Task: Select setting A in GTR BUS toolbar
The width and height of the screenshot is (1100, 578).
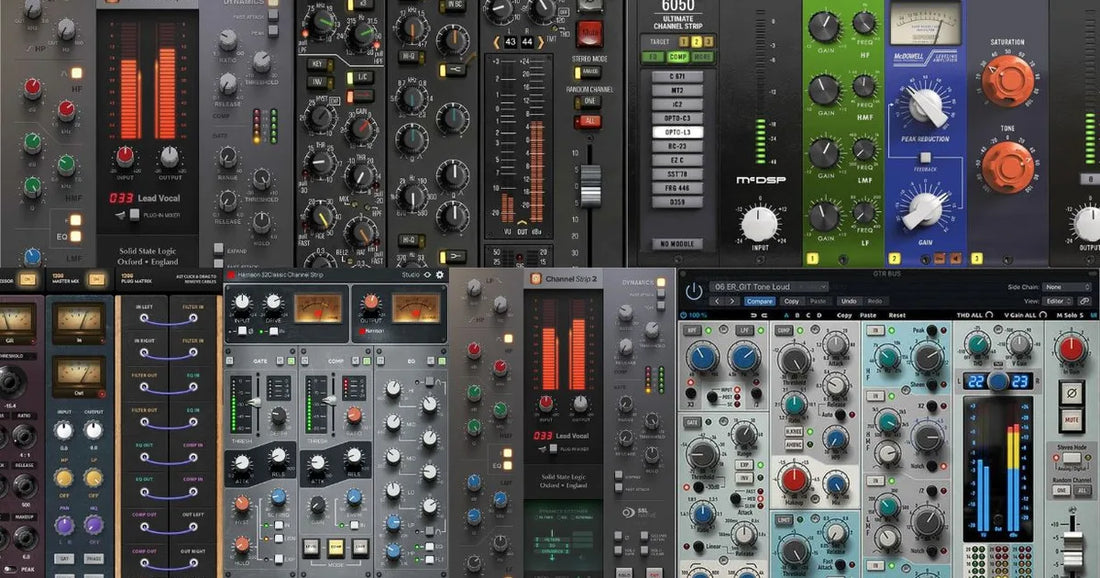Action: tap(786, 316)
